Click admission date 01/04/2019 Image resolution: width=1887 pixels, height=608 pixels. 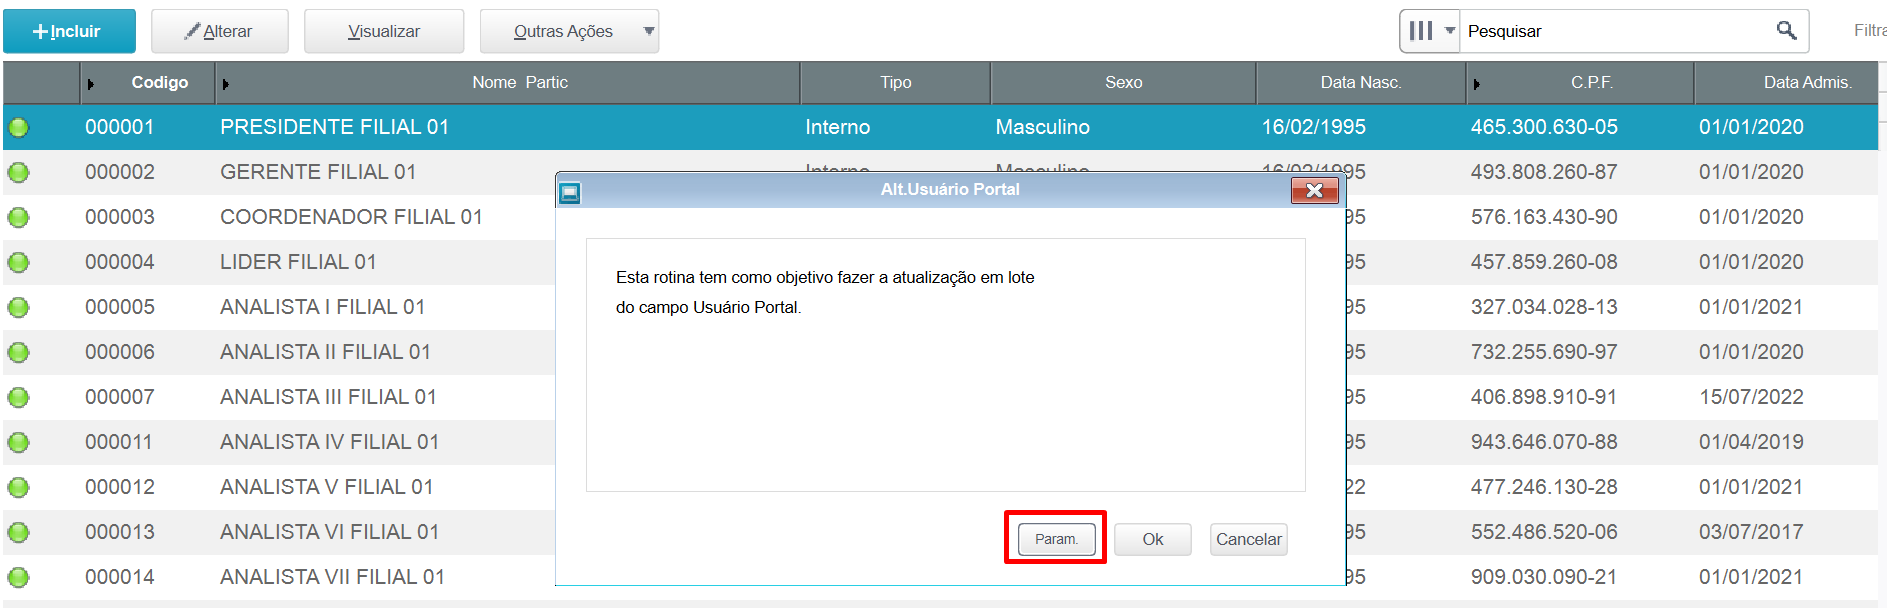1751,442
